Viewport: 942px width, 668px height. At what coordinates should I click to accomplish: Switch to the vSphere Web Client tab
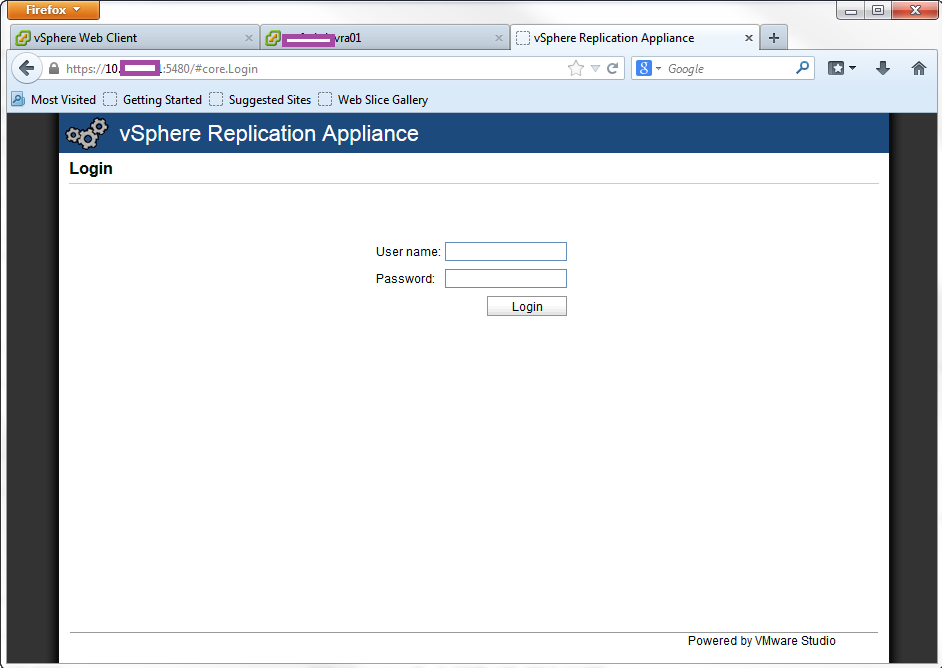(135, 38)
